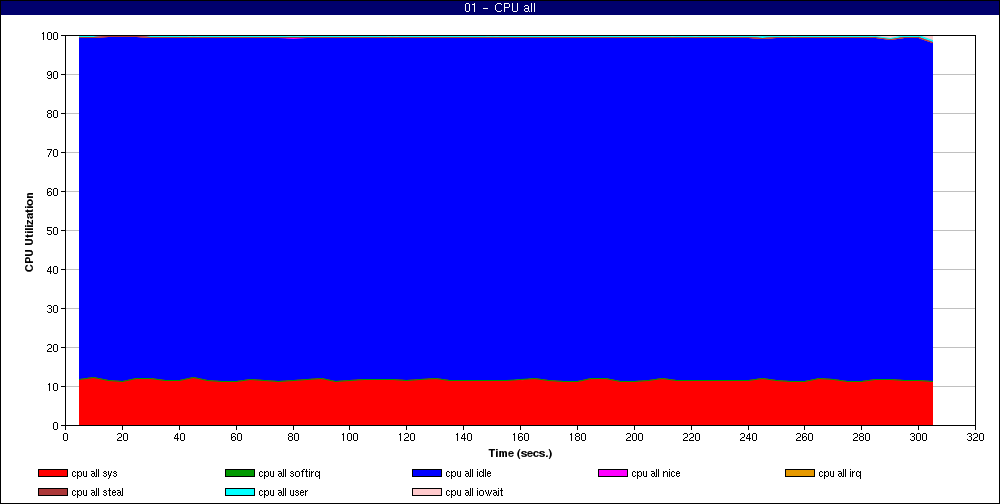
Task: Click the brown 'cpu all steal' legend swatch
Action: point(52,492)
